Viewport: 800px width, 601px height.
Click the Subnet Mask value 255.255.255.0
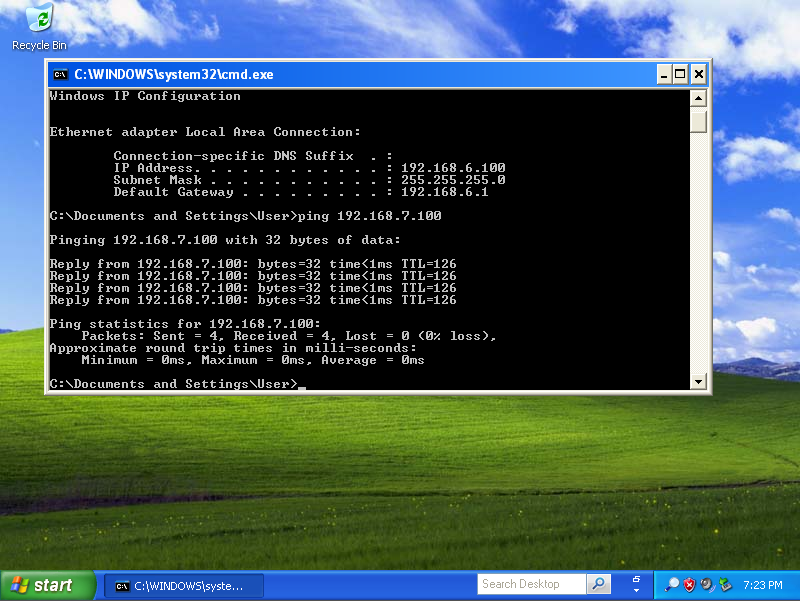[453, 180]
